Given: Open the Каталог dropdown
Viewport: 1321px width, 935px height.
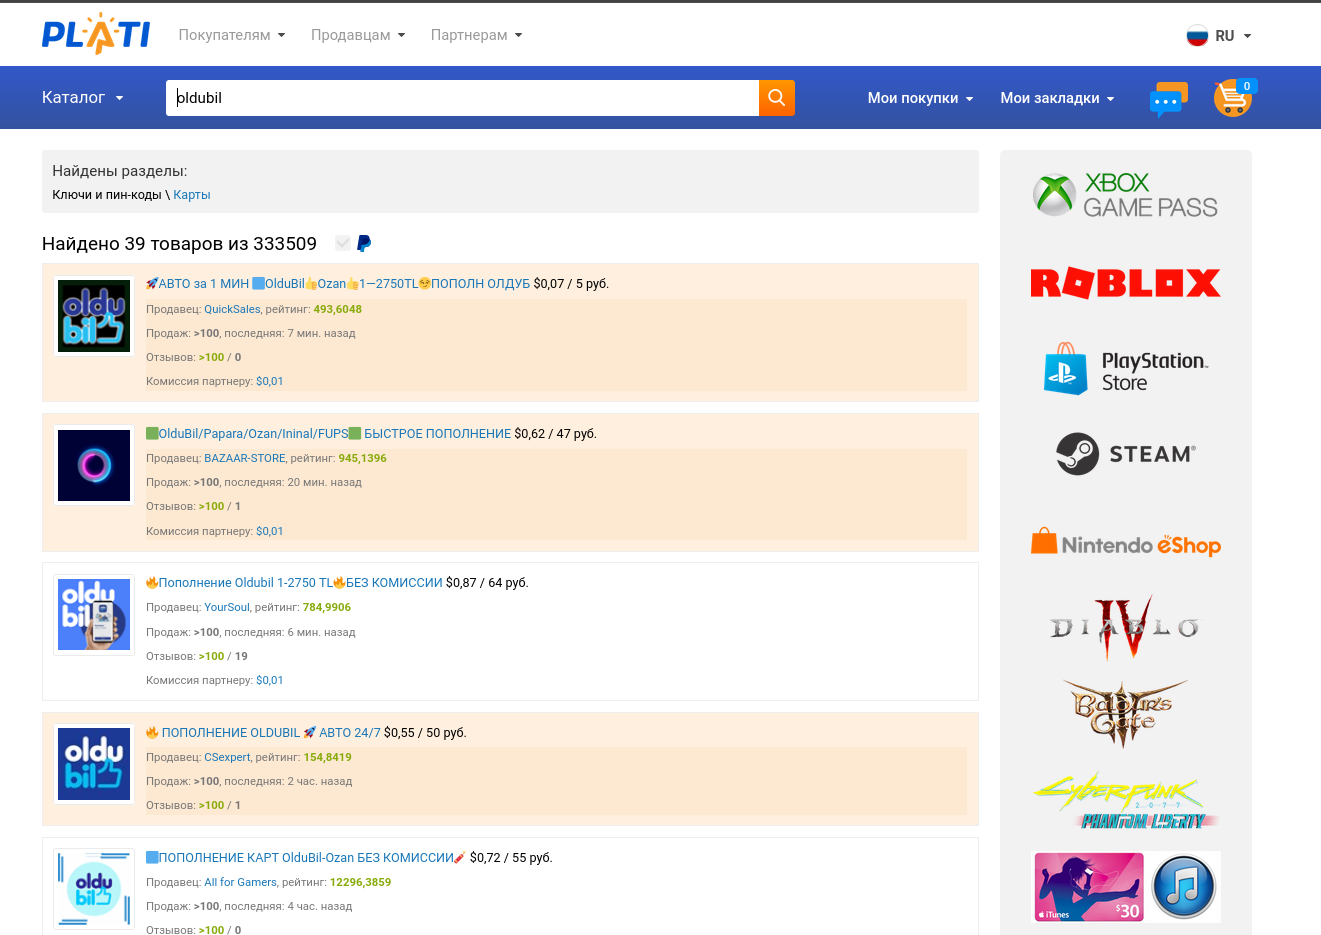Looking at the screenshot, I should 83,98.
